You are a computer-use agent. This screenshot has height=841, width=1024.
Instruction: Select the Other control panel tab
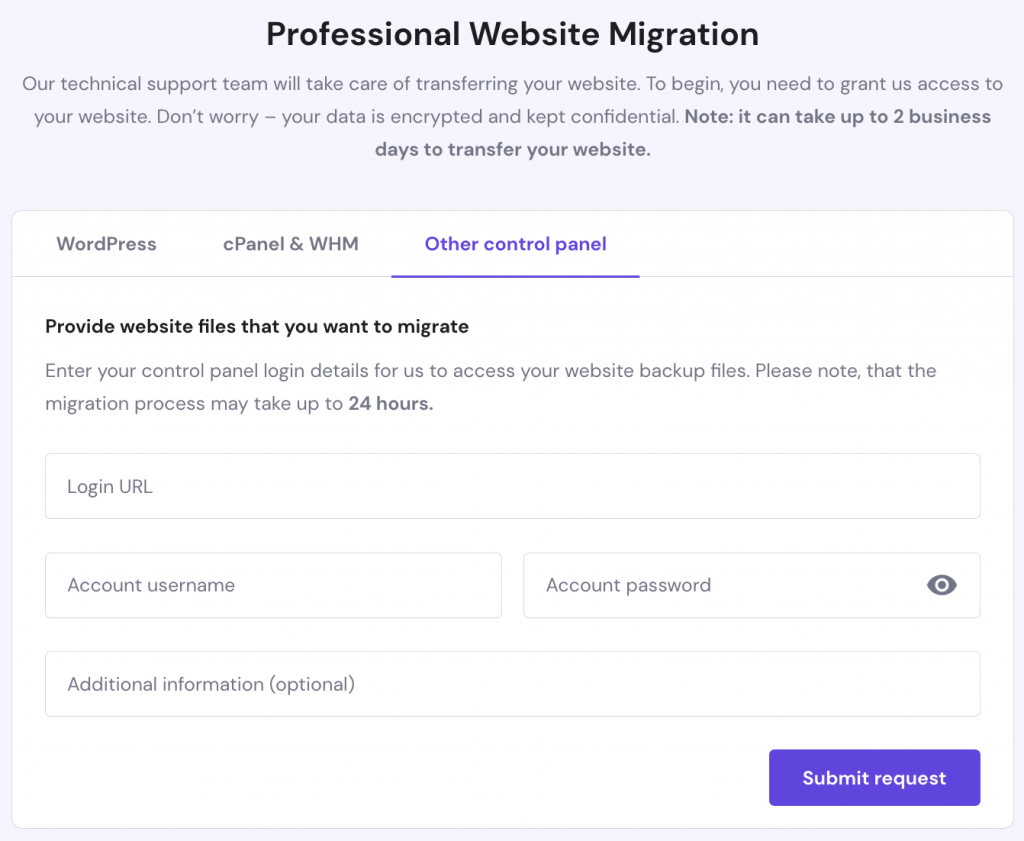(x=515, y=244)
